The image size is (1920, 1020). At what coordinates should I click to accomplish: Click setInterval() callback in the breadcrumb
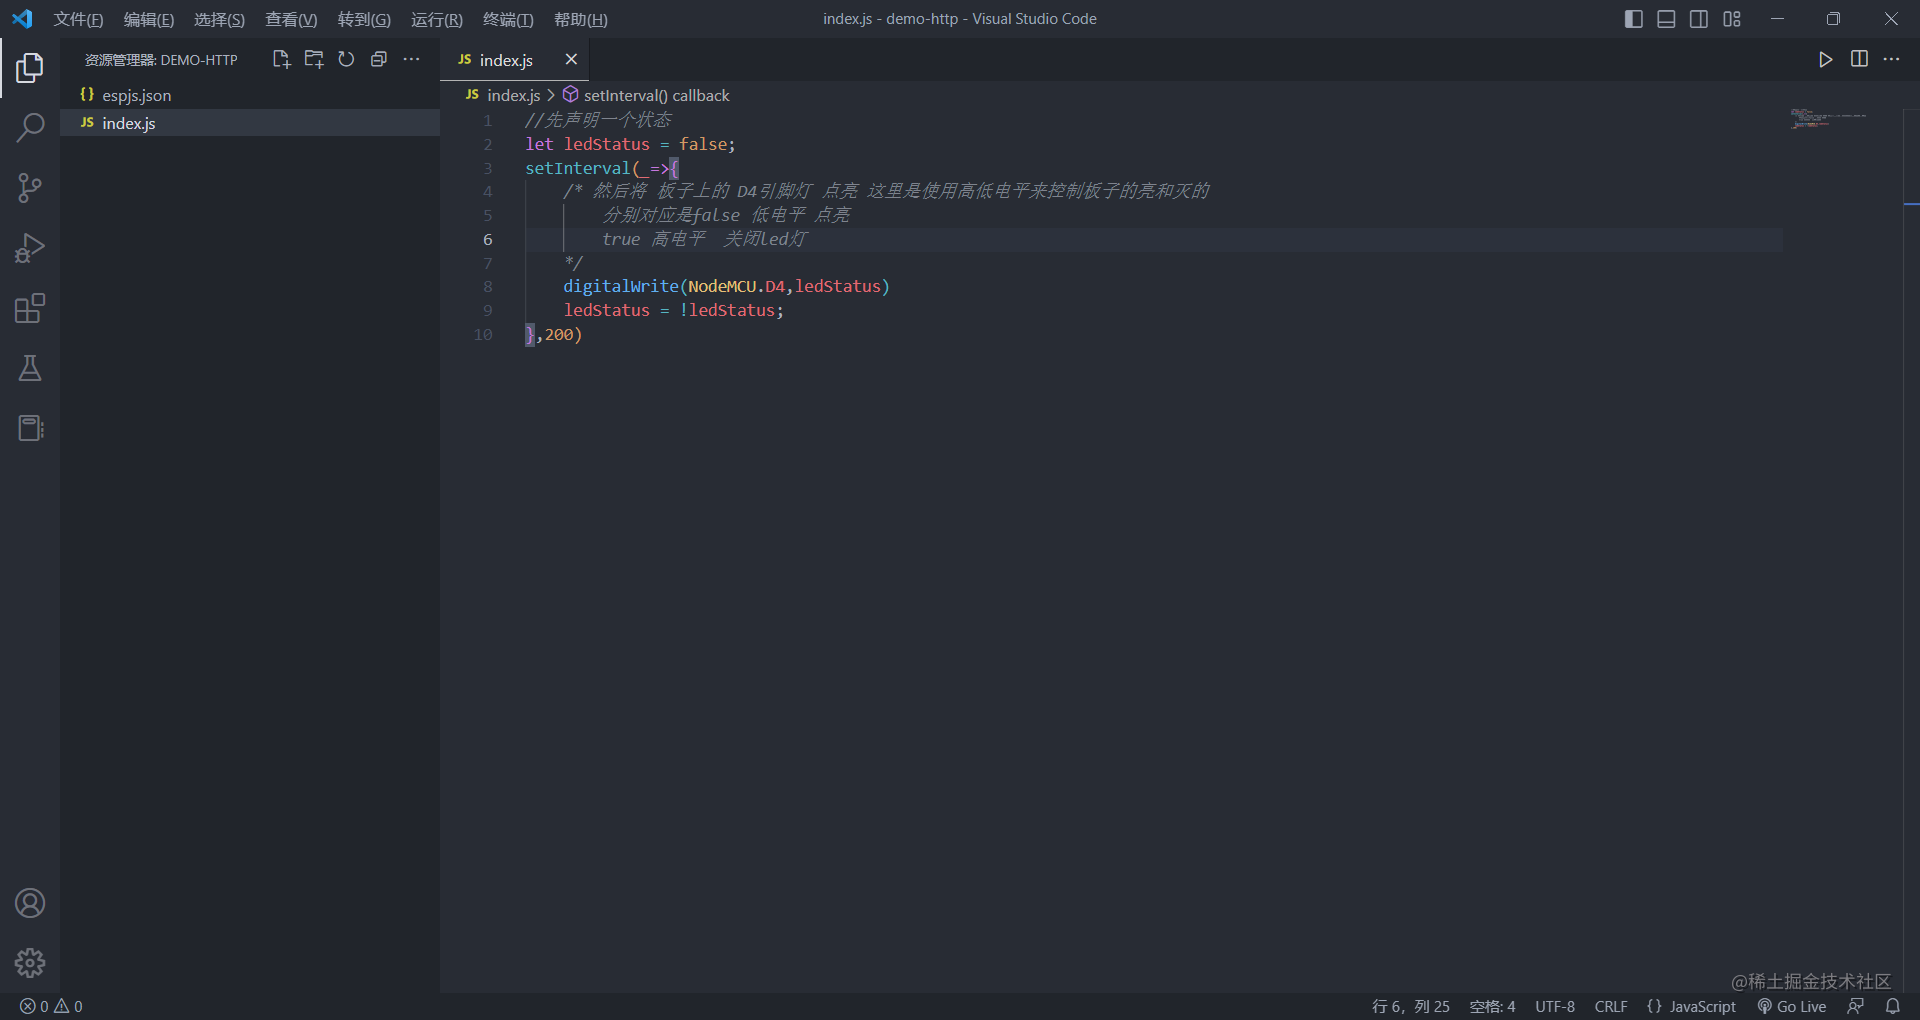[x=656, y=95]
